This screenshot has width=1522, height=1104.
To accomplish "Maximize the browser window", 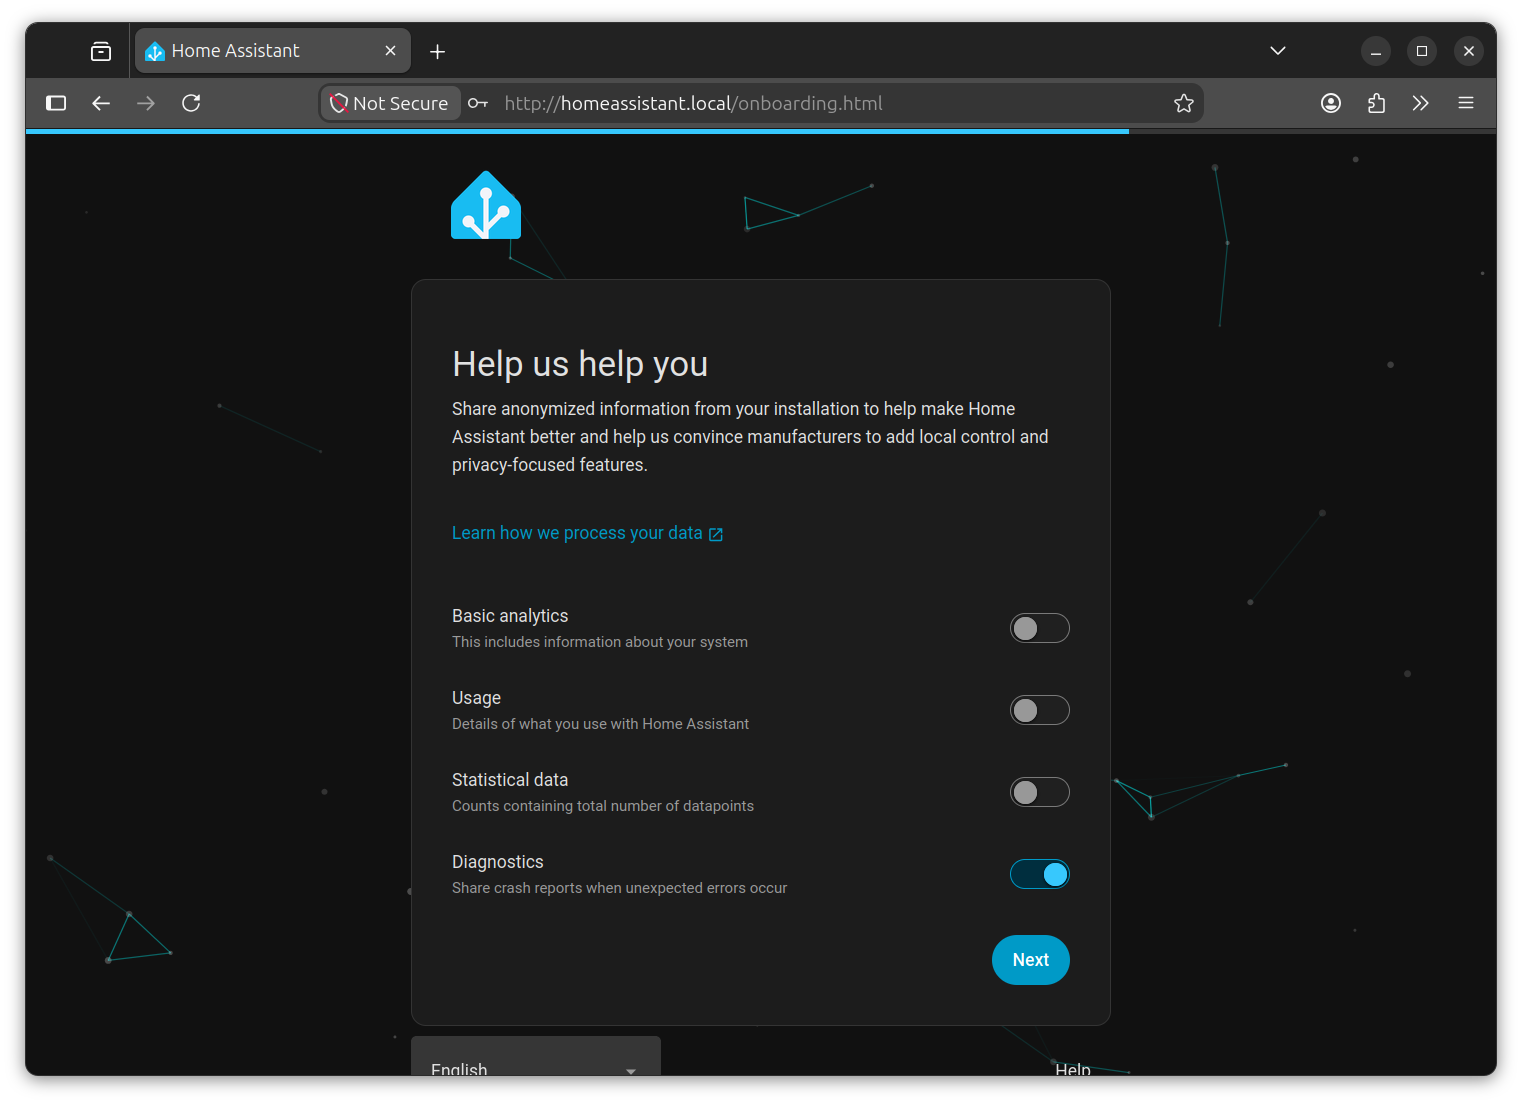I will [x=1422, y=51].
